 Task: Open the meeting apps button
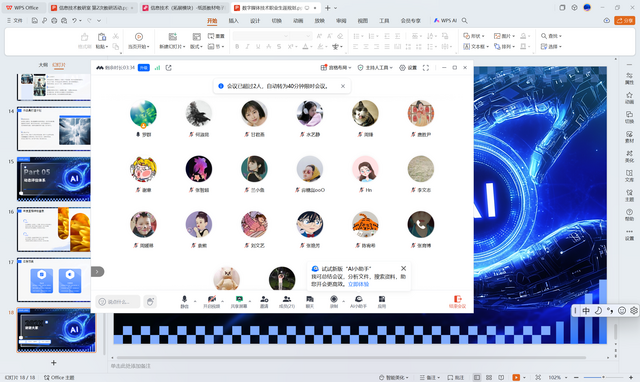click(x=382, y=301)
